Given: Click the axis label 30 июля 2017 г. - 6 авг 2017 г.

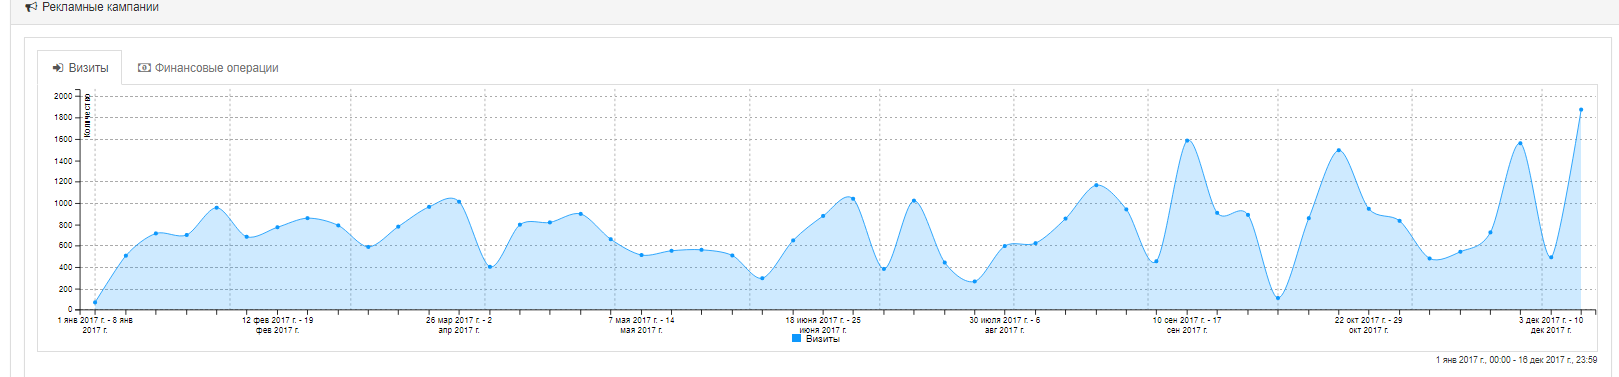Looking at the screenshot, I should click(x=1004, y=325).
